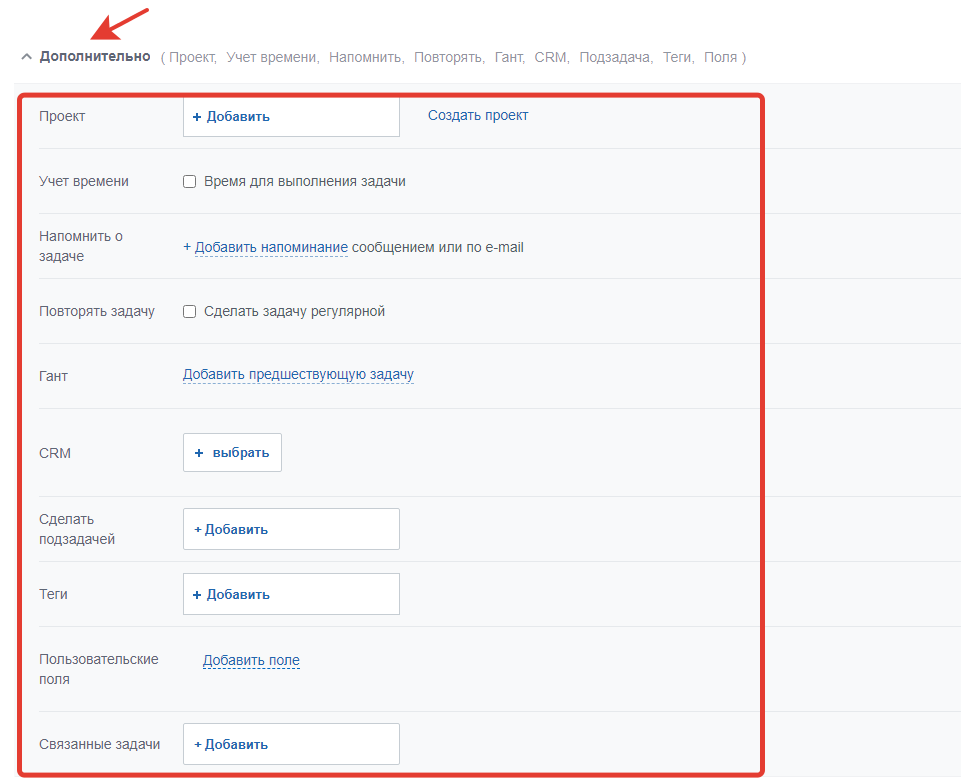Screen dimensions: 961x781
Task: Click CRM in the header summary
Action: tap(550, 57)
